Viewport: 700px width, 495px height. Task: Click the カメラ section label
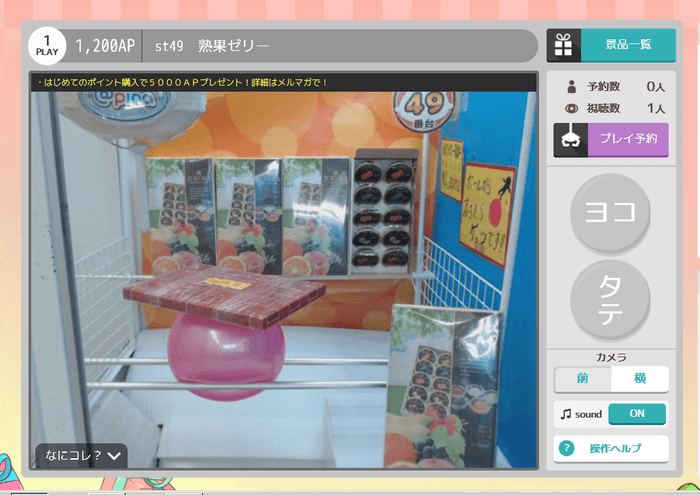click(x=611, y=357)
